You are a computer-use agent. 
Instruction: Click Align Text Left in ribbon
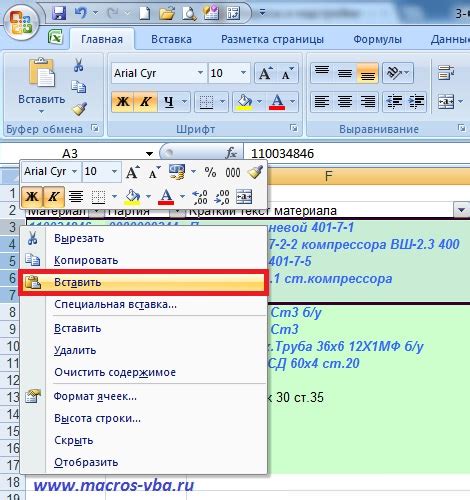pyautogui.click(x=322, y=101)
